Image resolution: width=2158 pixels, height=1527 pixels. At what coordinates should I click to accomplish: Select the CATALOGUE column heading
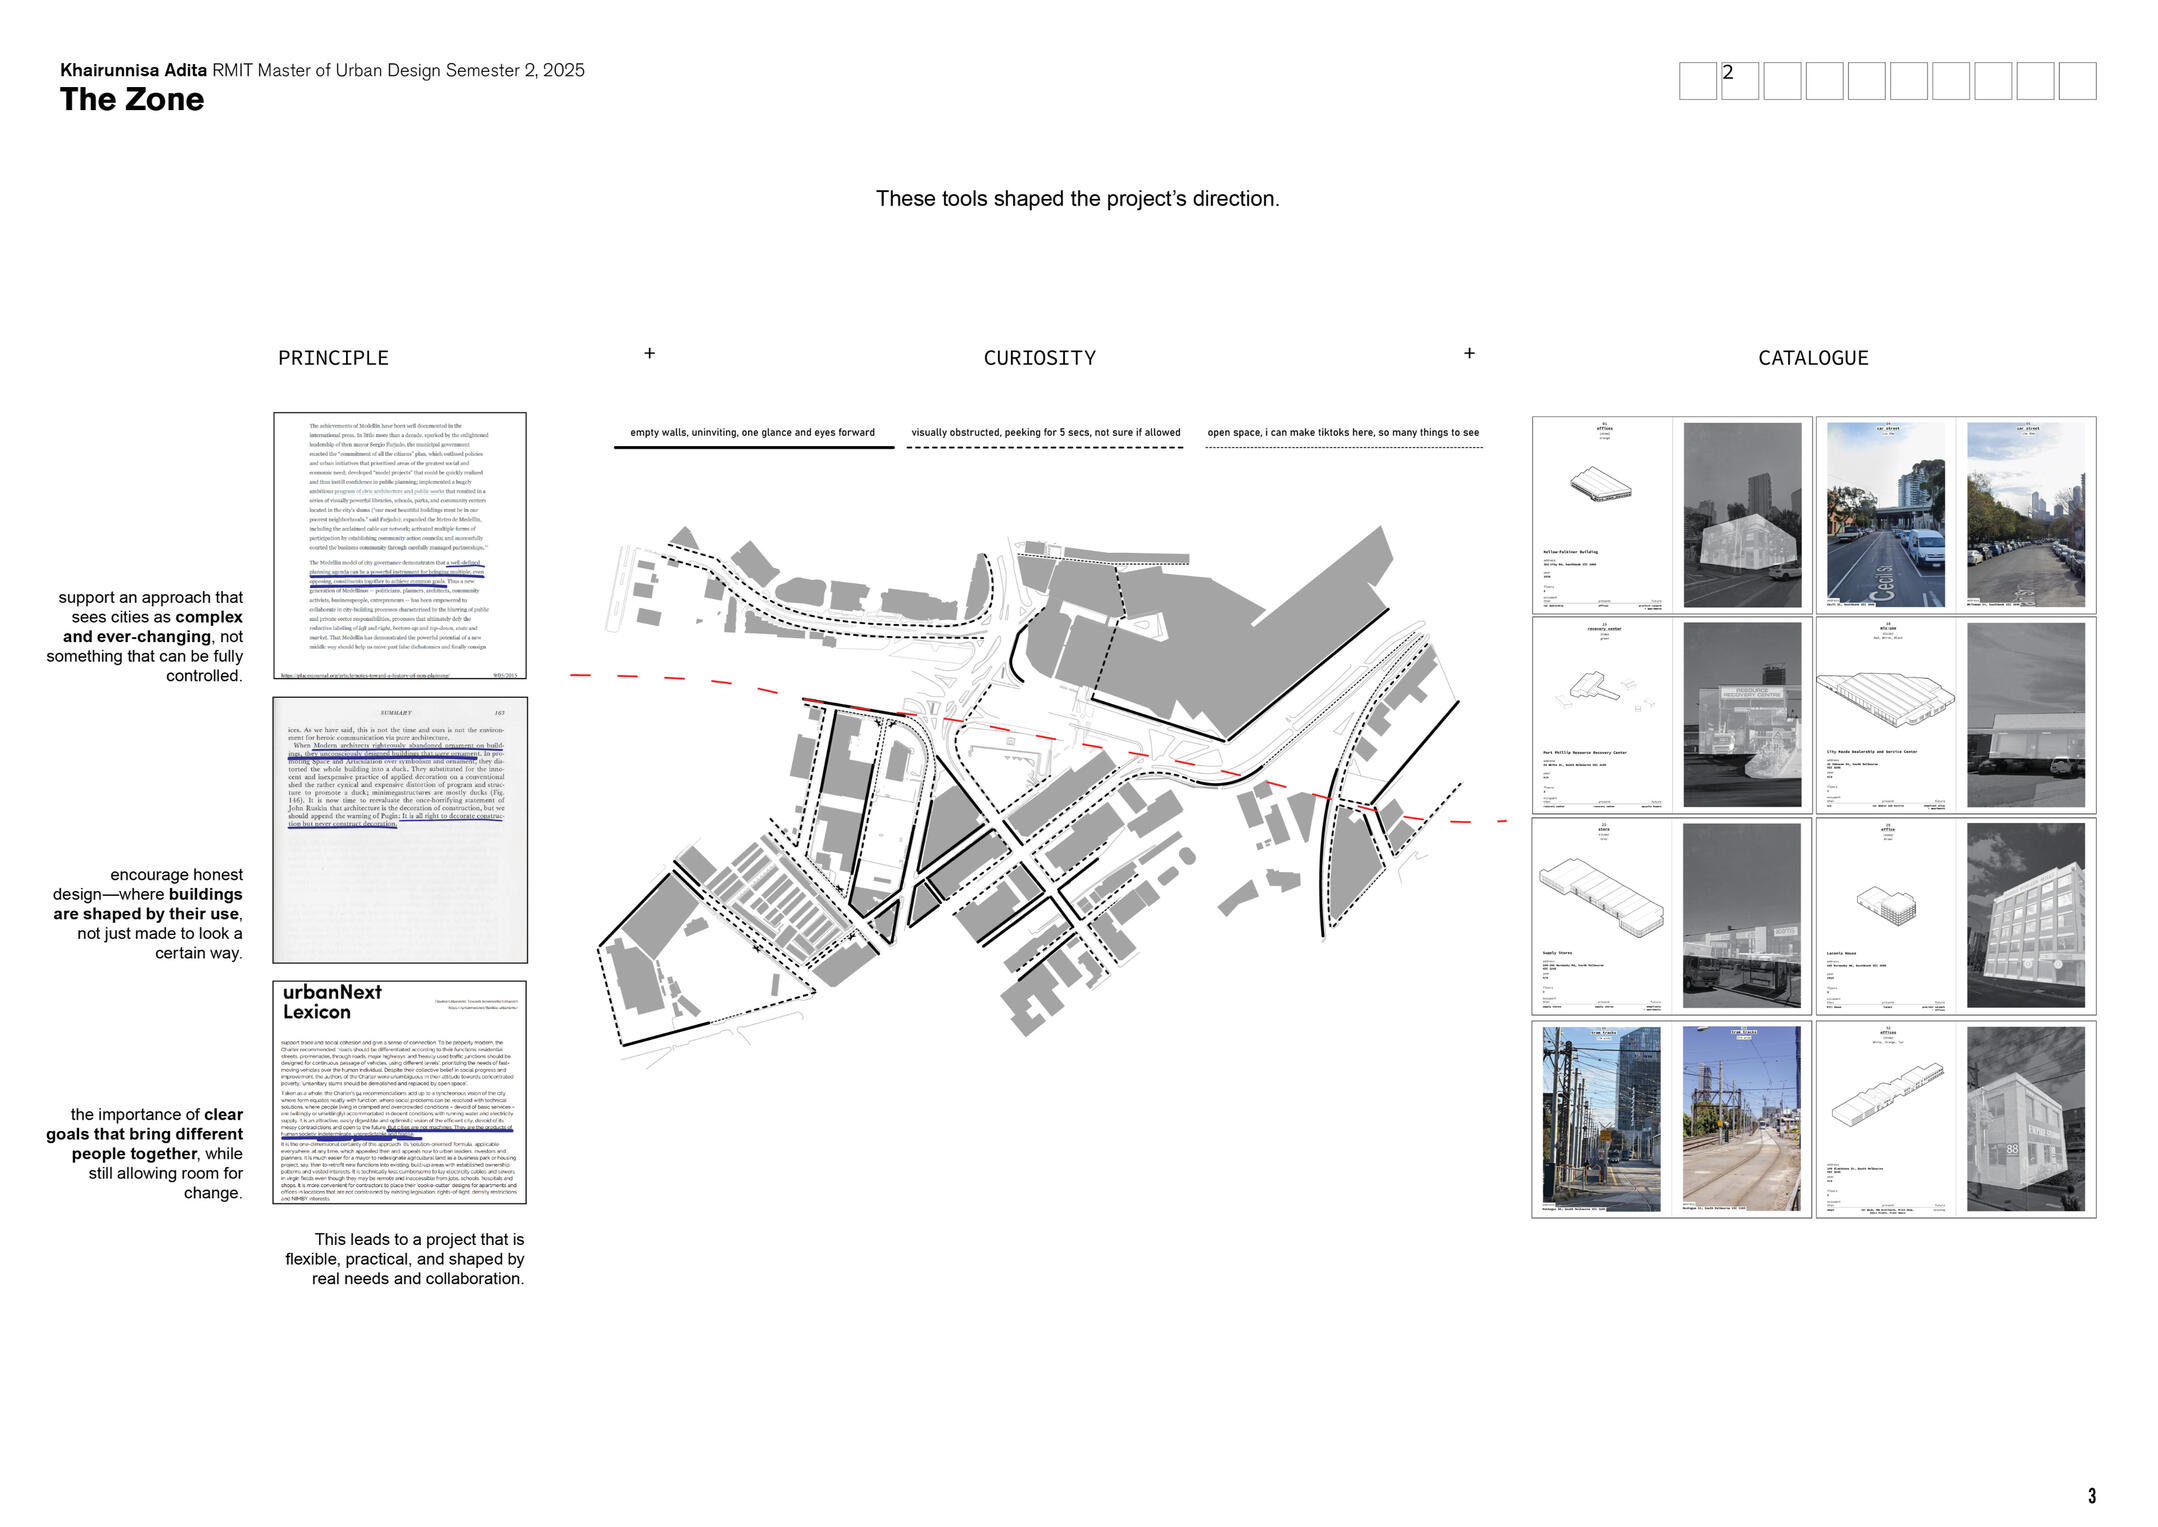(1812, 358)
